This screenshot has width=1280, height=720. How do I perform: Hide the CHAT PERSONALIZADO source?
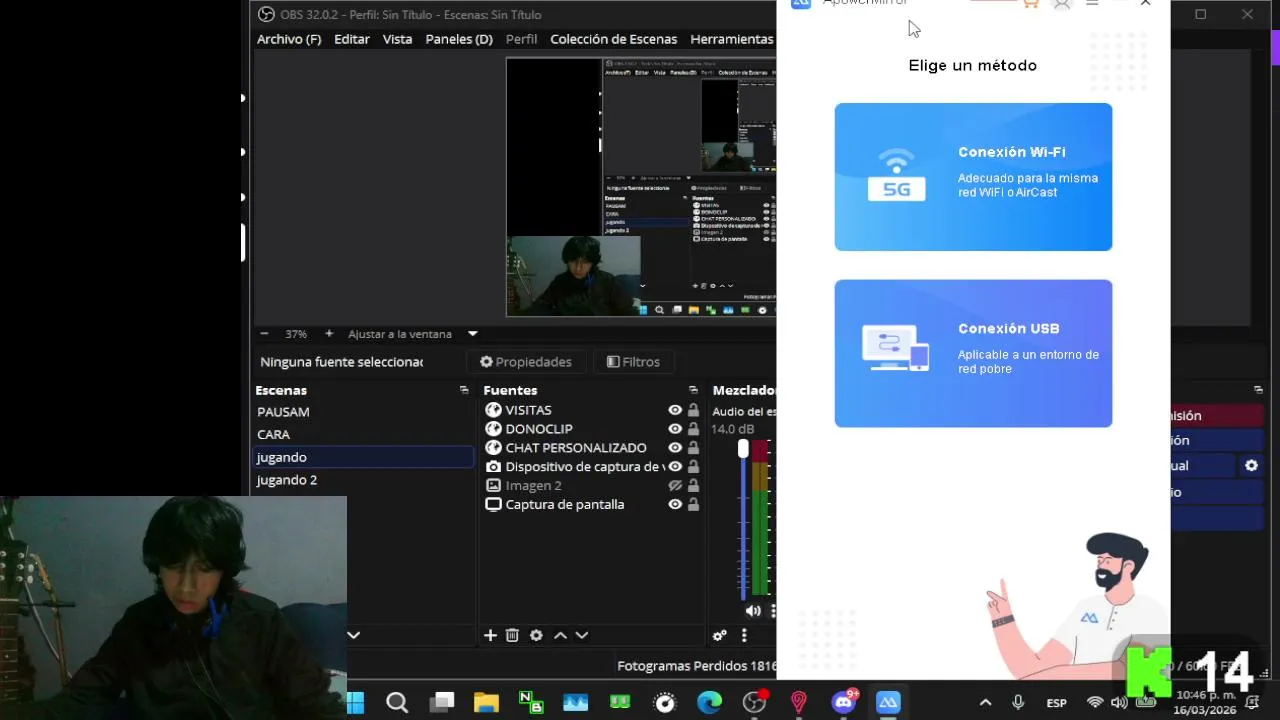pos(675,448)
